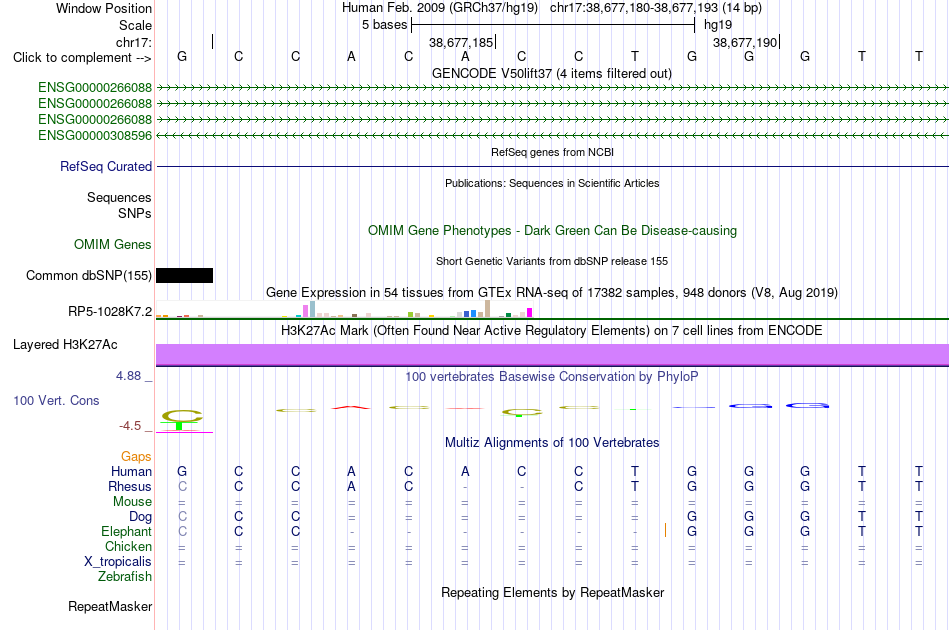Screen dimensions: 950x630
Task: Click the OMIM Gene Phenotypes track title
Action: tap(552, 231)
